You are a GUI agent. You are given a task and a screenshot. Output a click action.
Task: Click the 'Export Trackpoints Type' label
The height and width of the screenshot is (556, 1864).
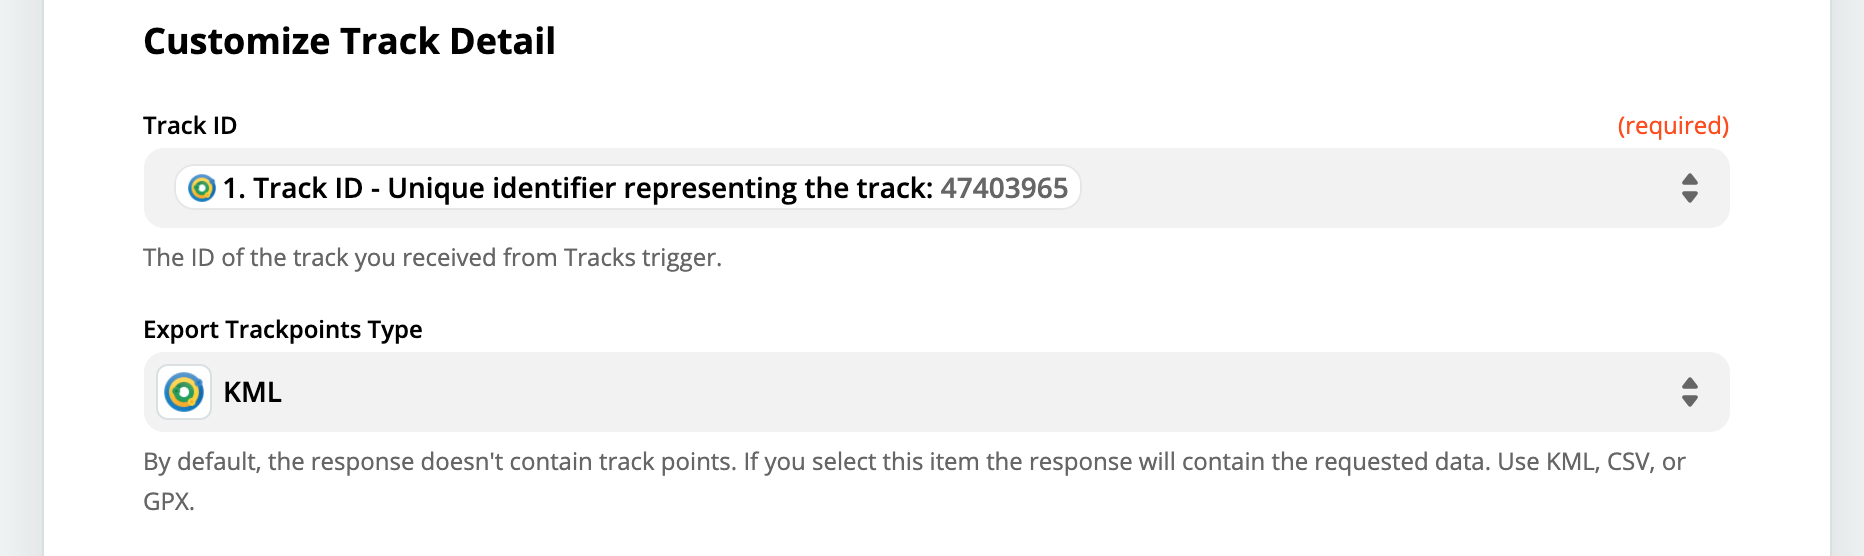point(283,329)
